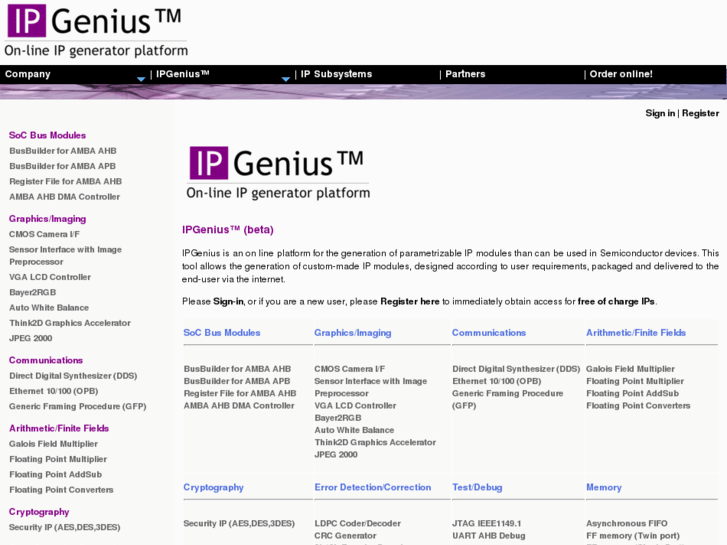This screenshot has height=545, width=727.
Task: Open AMBA AHB DMA Controller in the sidebar
Action: pos(64,197)
